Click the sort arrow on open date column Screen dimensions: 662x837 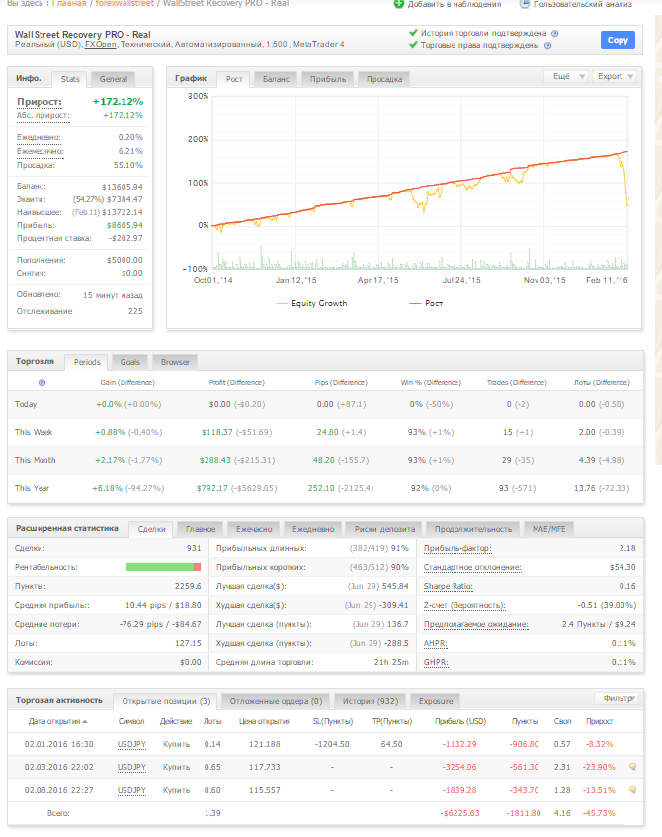click(x=85, y=722)
